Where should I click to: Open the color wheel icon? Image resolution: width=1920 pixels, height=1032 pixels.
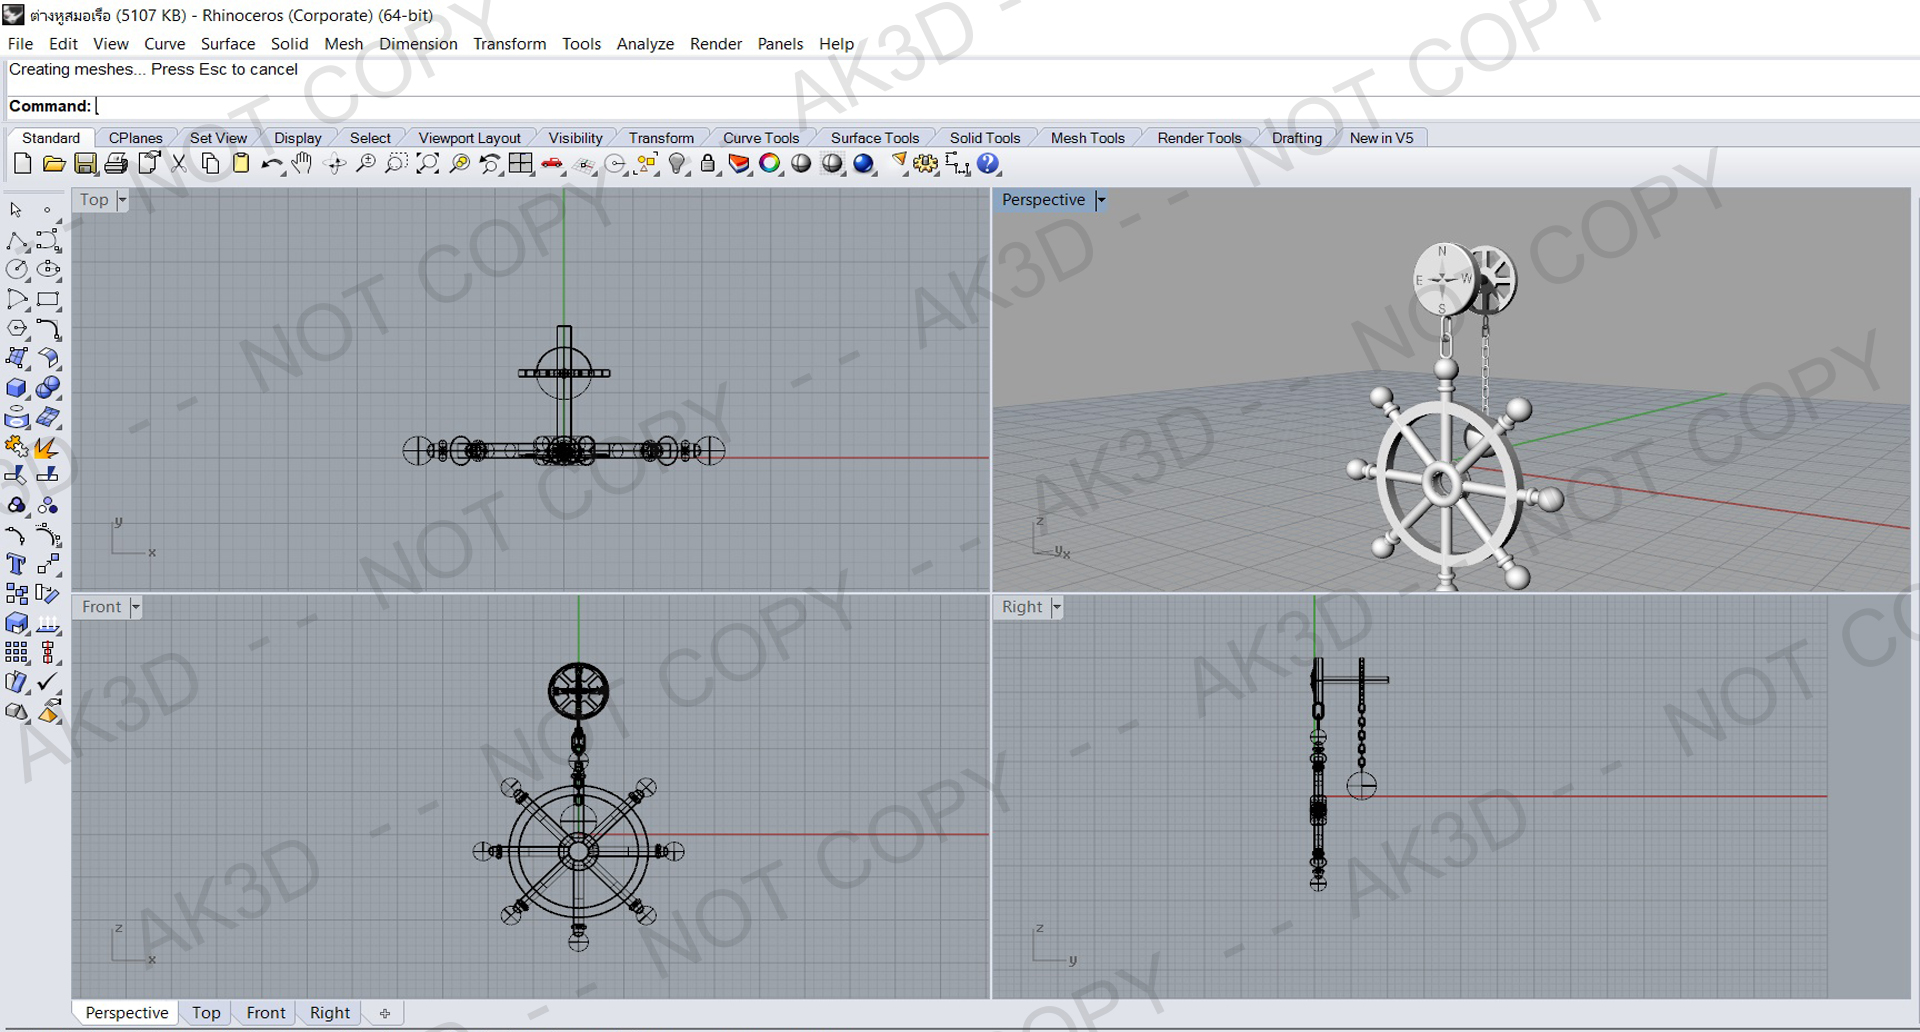point(769,164)
